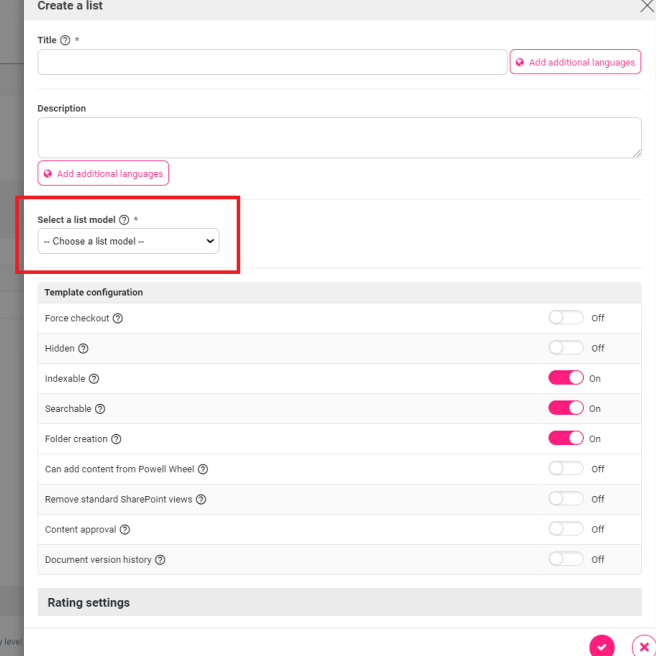Open the Choose a list model dropdown
This screenshot has width=656, height=656.
point(128,241)
